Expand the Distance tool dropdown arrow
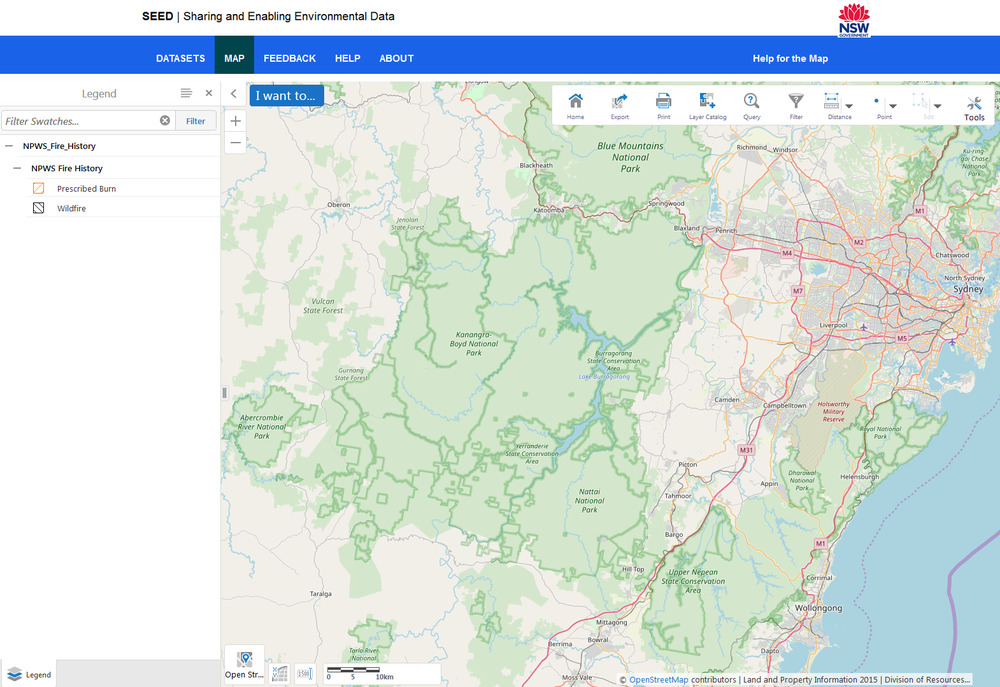Image resolution: width=1000 pixels, height=687 pixels. 849,106
